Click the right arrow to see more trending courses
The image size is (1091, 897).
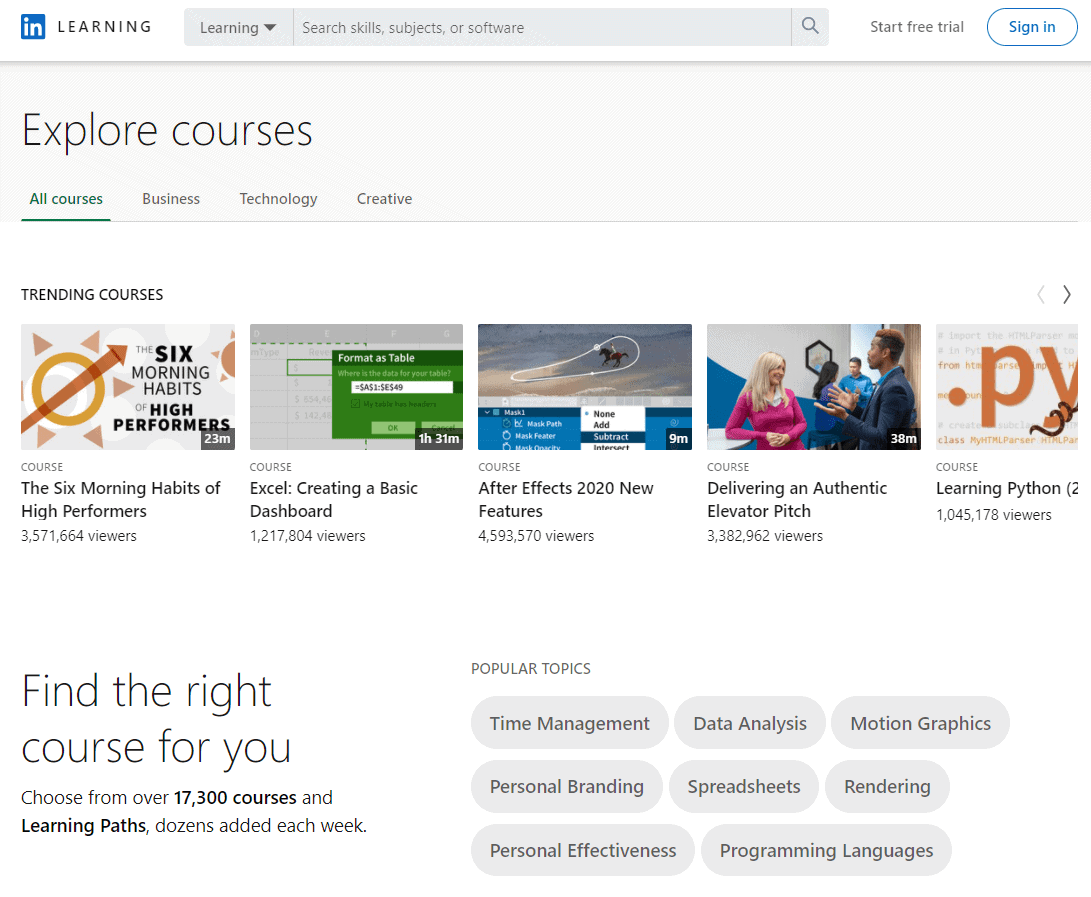[1066, 294]
